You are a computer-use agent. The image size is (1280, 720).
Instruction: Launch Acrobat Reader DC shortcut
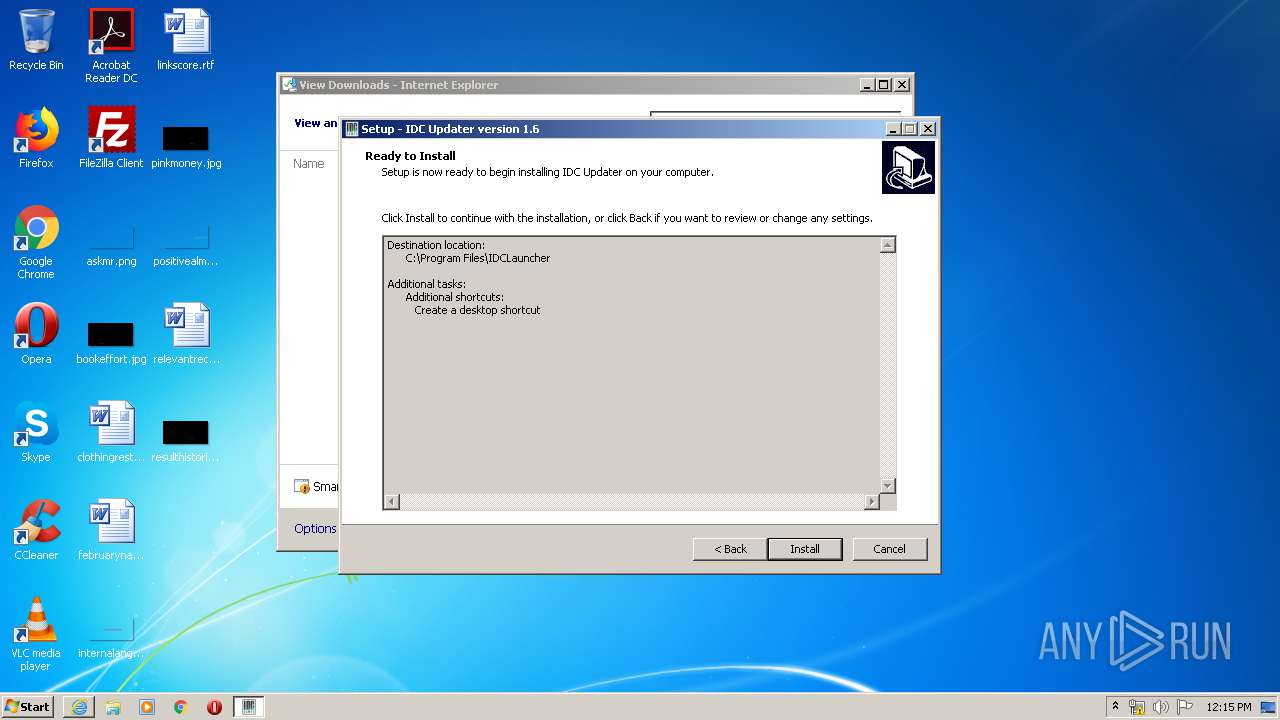(x=111, y=46)
